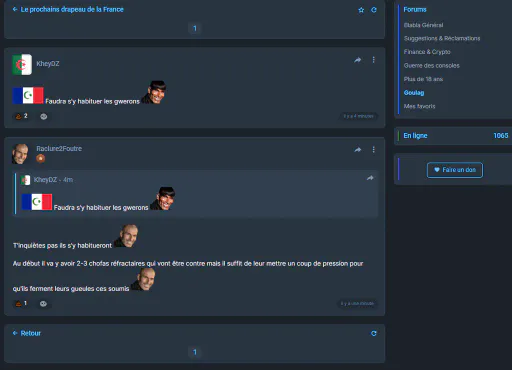Open the three-dot menu on KheyDZ's post

pyautogui.click(x=373, y=60)
